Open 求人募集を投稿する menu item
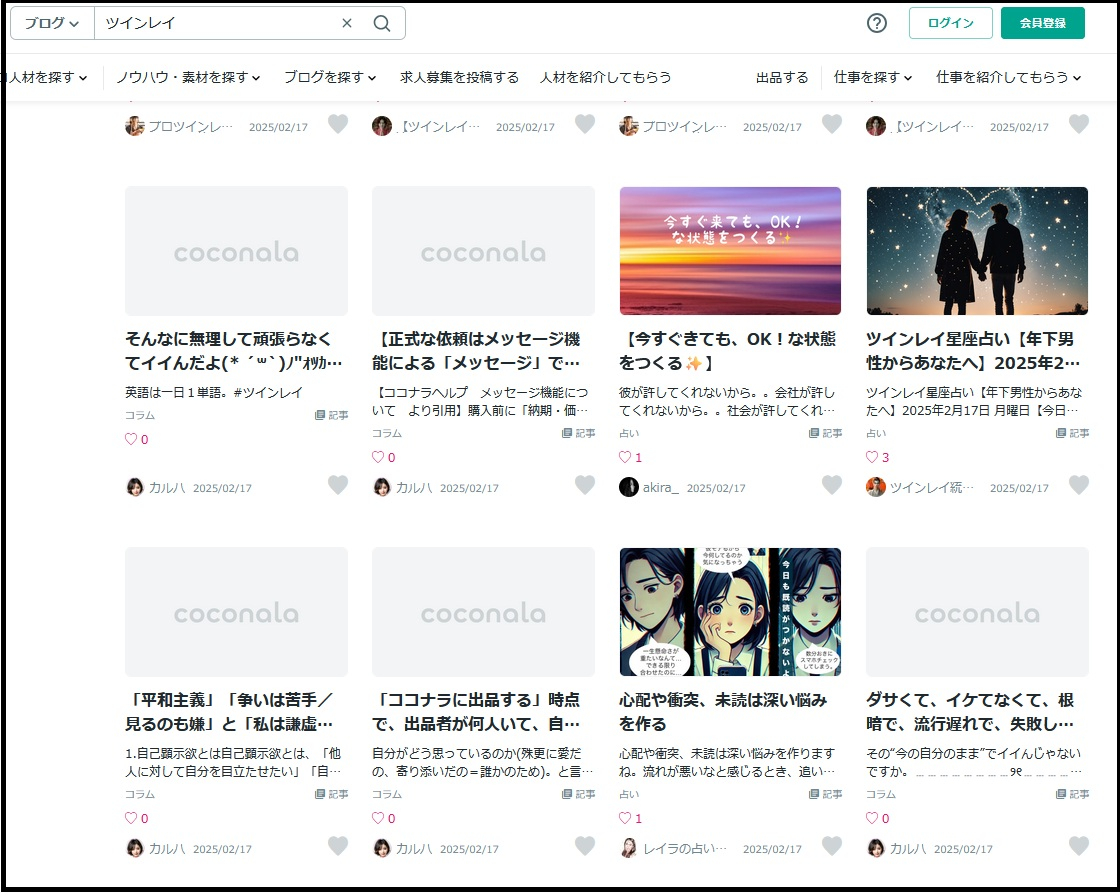 pos(459,77)
